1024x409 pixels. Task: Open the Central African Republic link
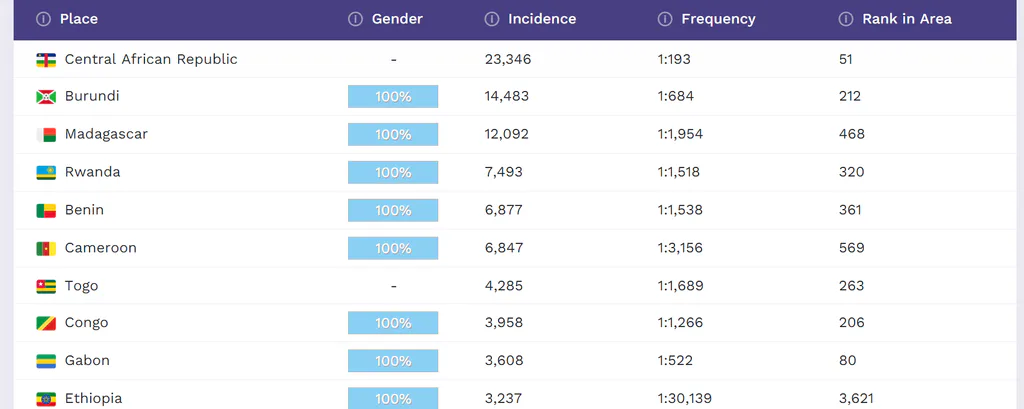point(151,59)
